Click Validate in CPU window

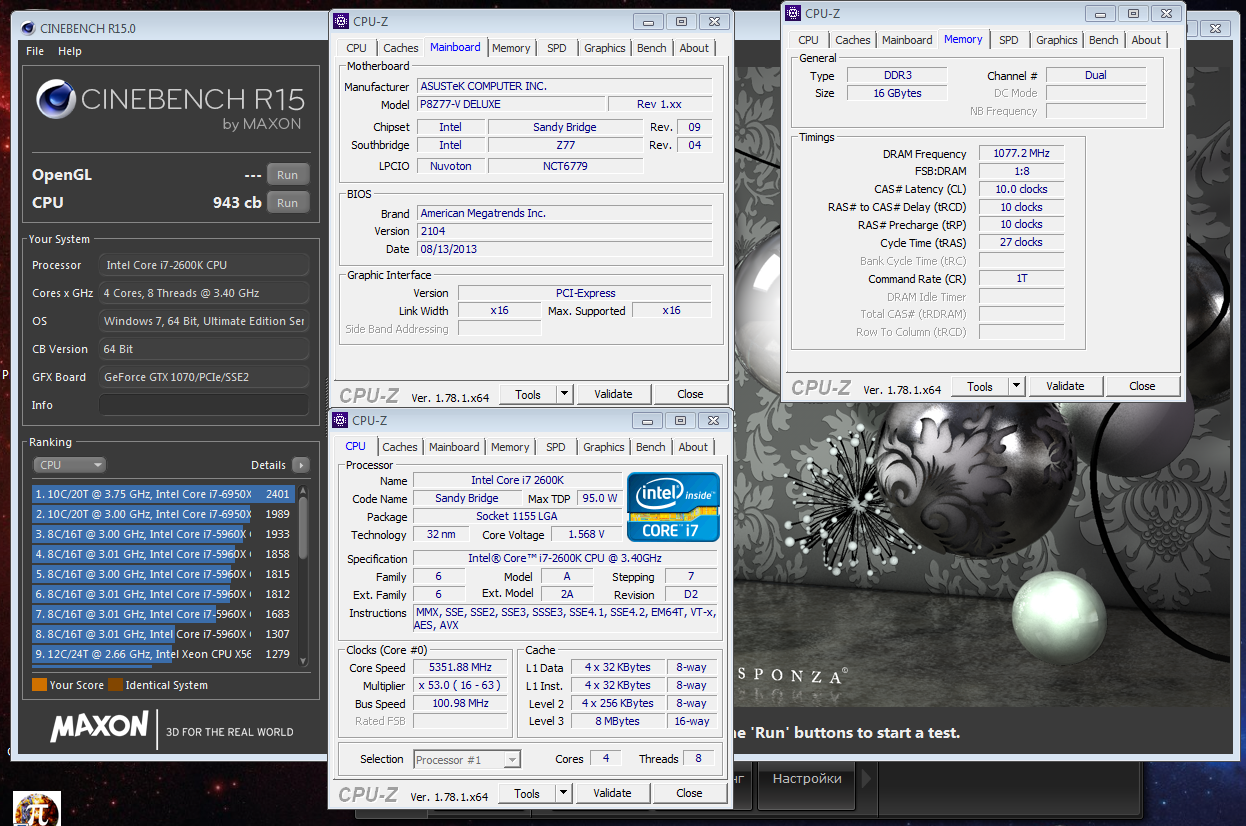612,793
